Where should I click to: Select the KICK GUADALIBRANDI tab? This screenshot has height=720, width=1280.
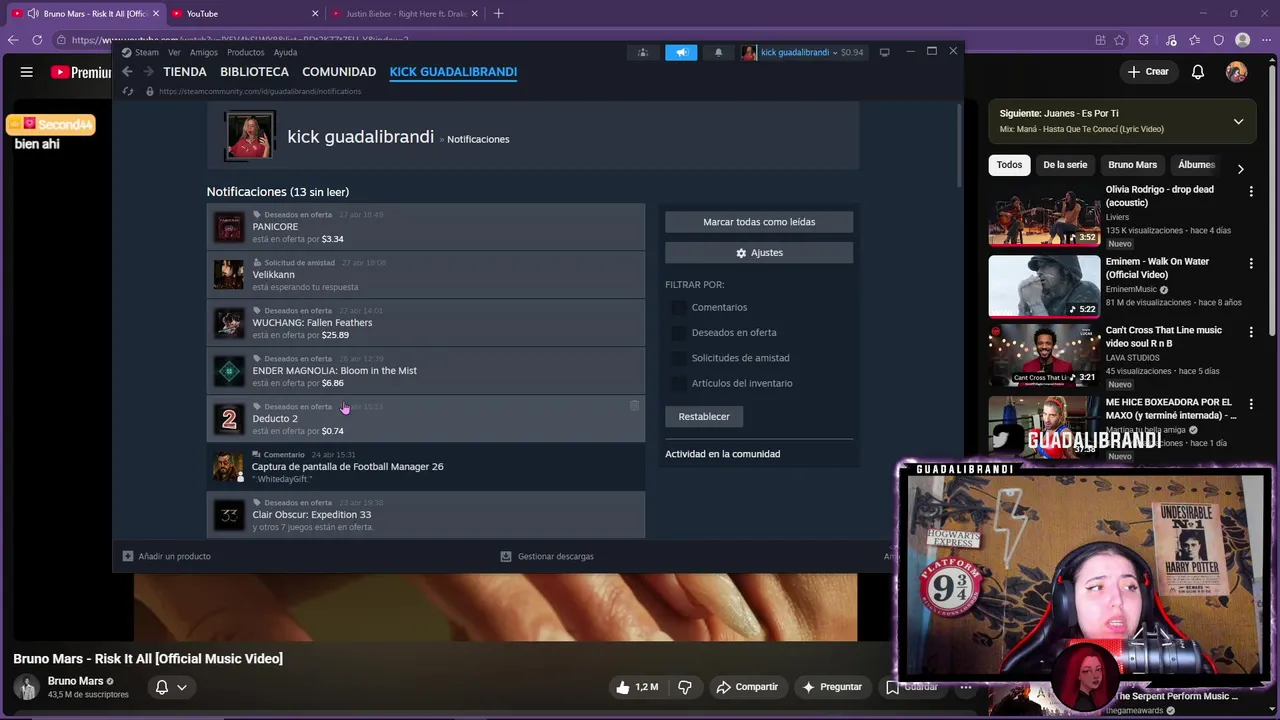tap(453, 72)
